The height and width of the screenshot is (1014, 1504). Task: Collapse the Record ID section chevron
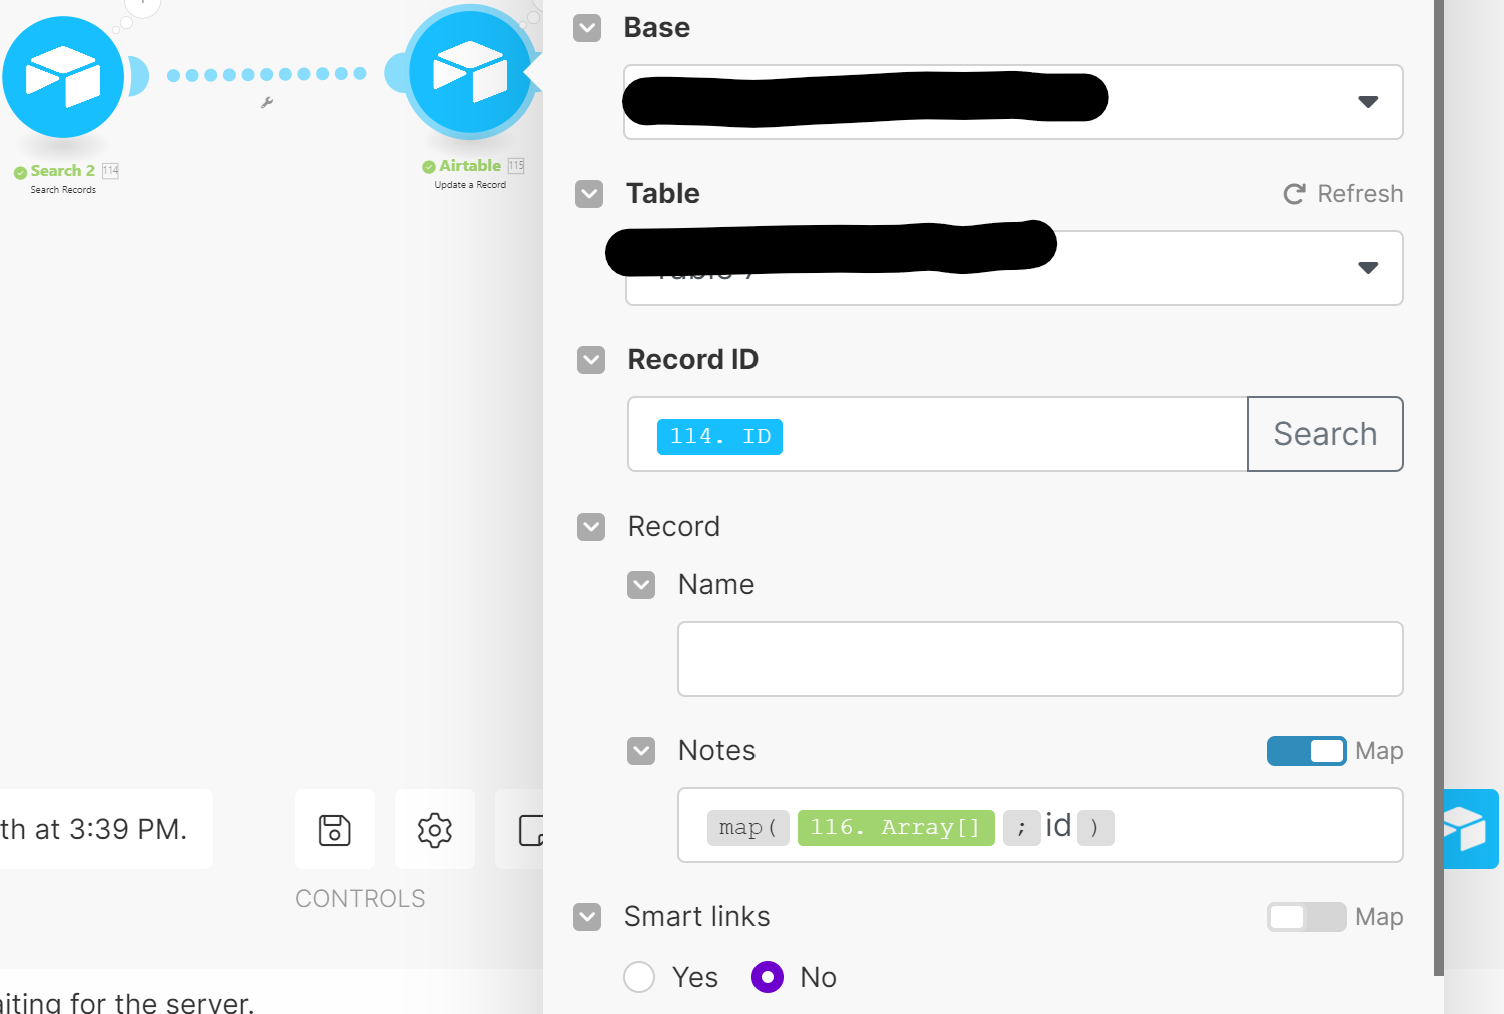click(x=591, y=360)
